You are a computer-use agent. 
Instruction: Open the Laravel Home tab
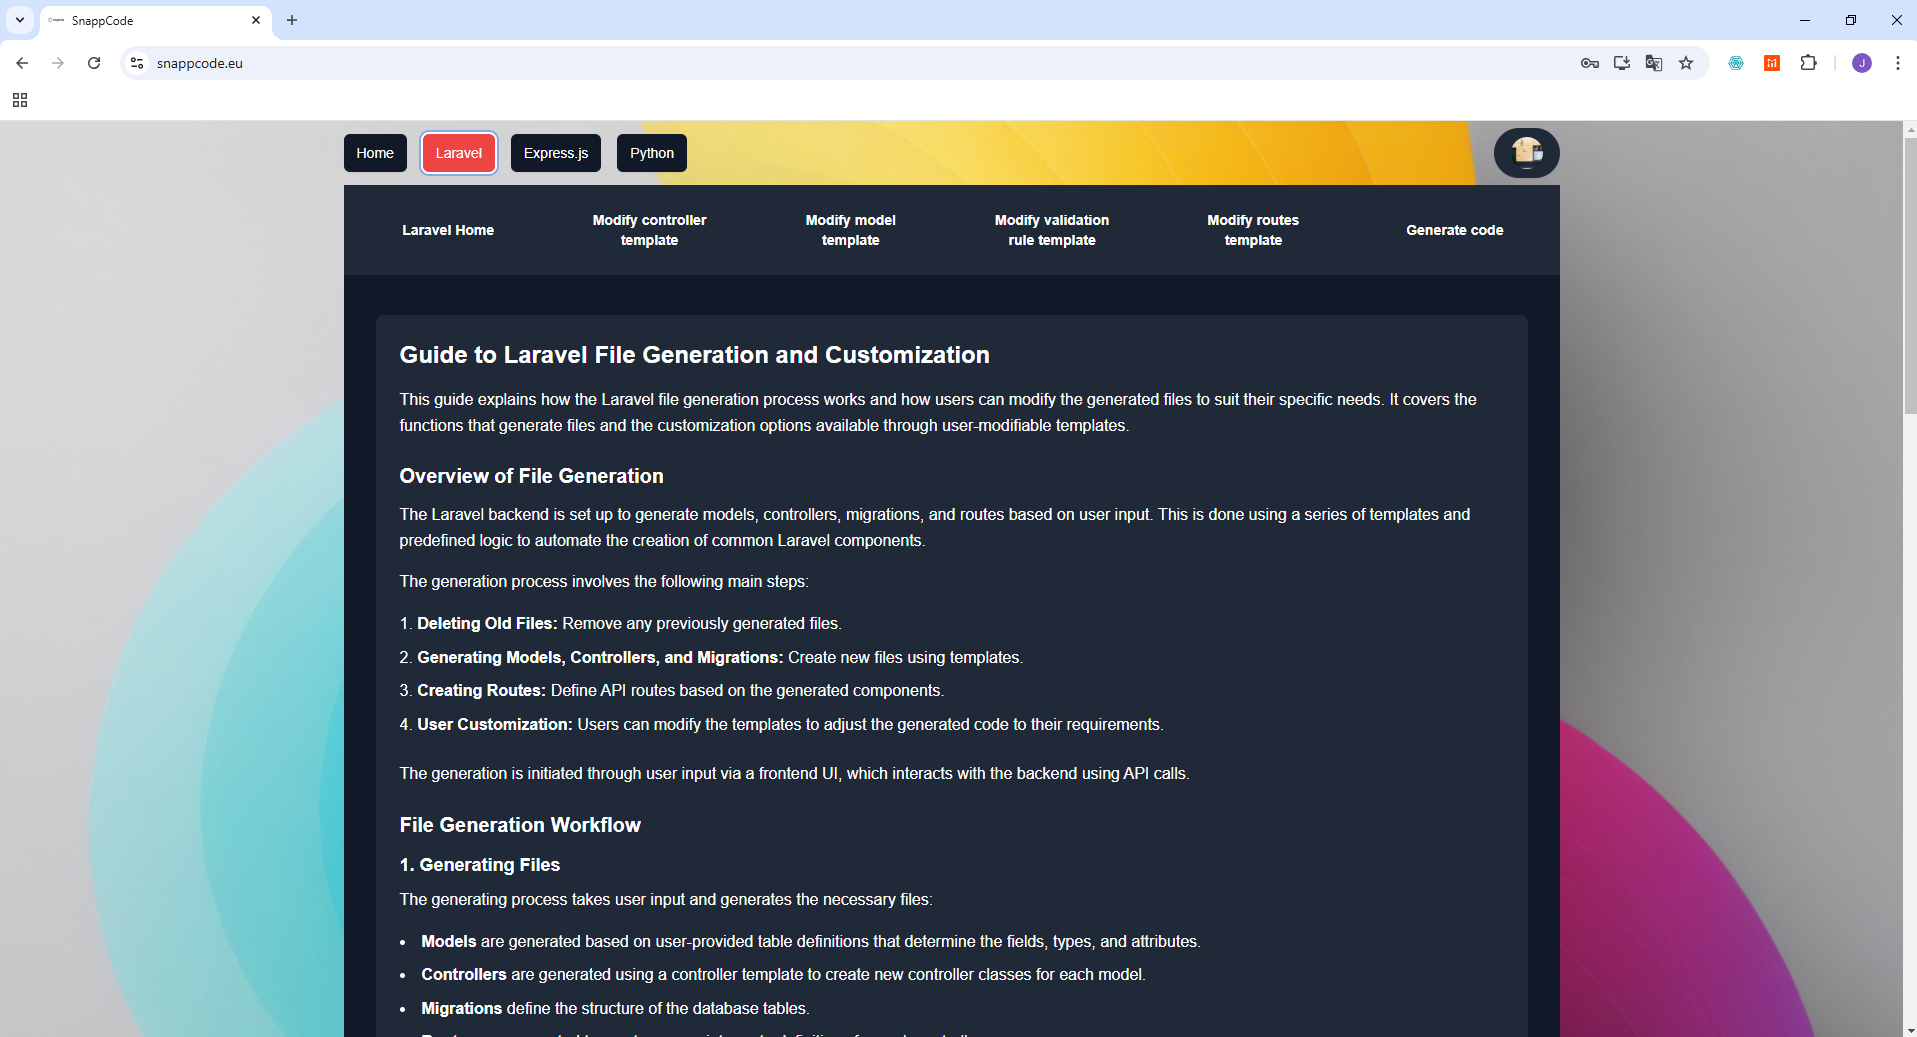tap(448, 230)
